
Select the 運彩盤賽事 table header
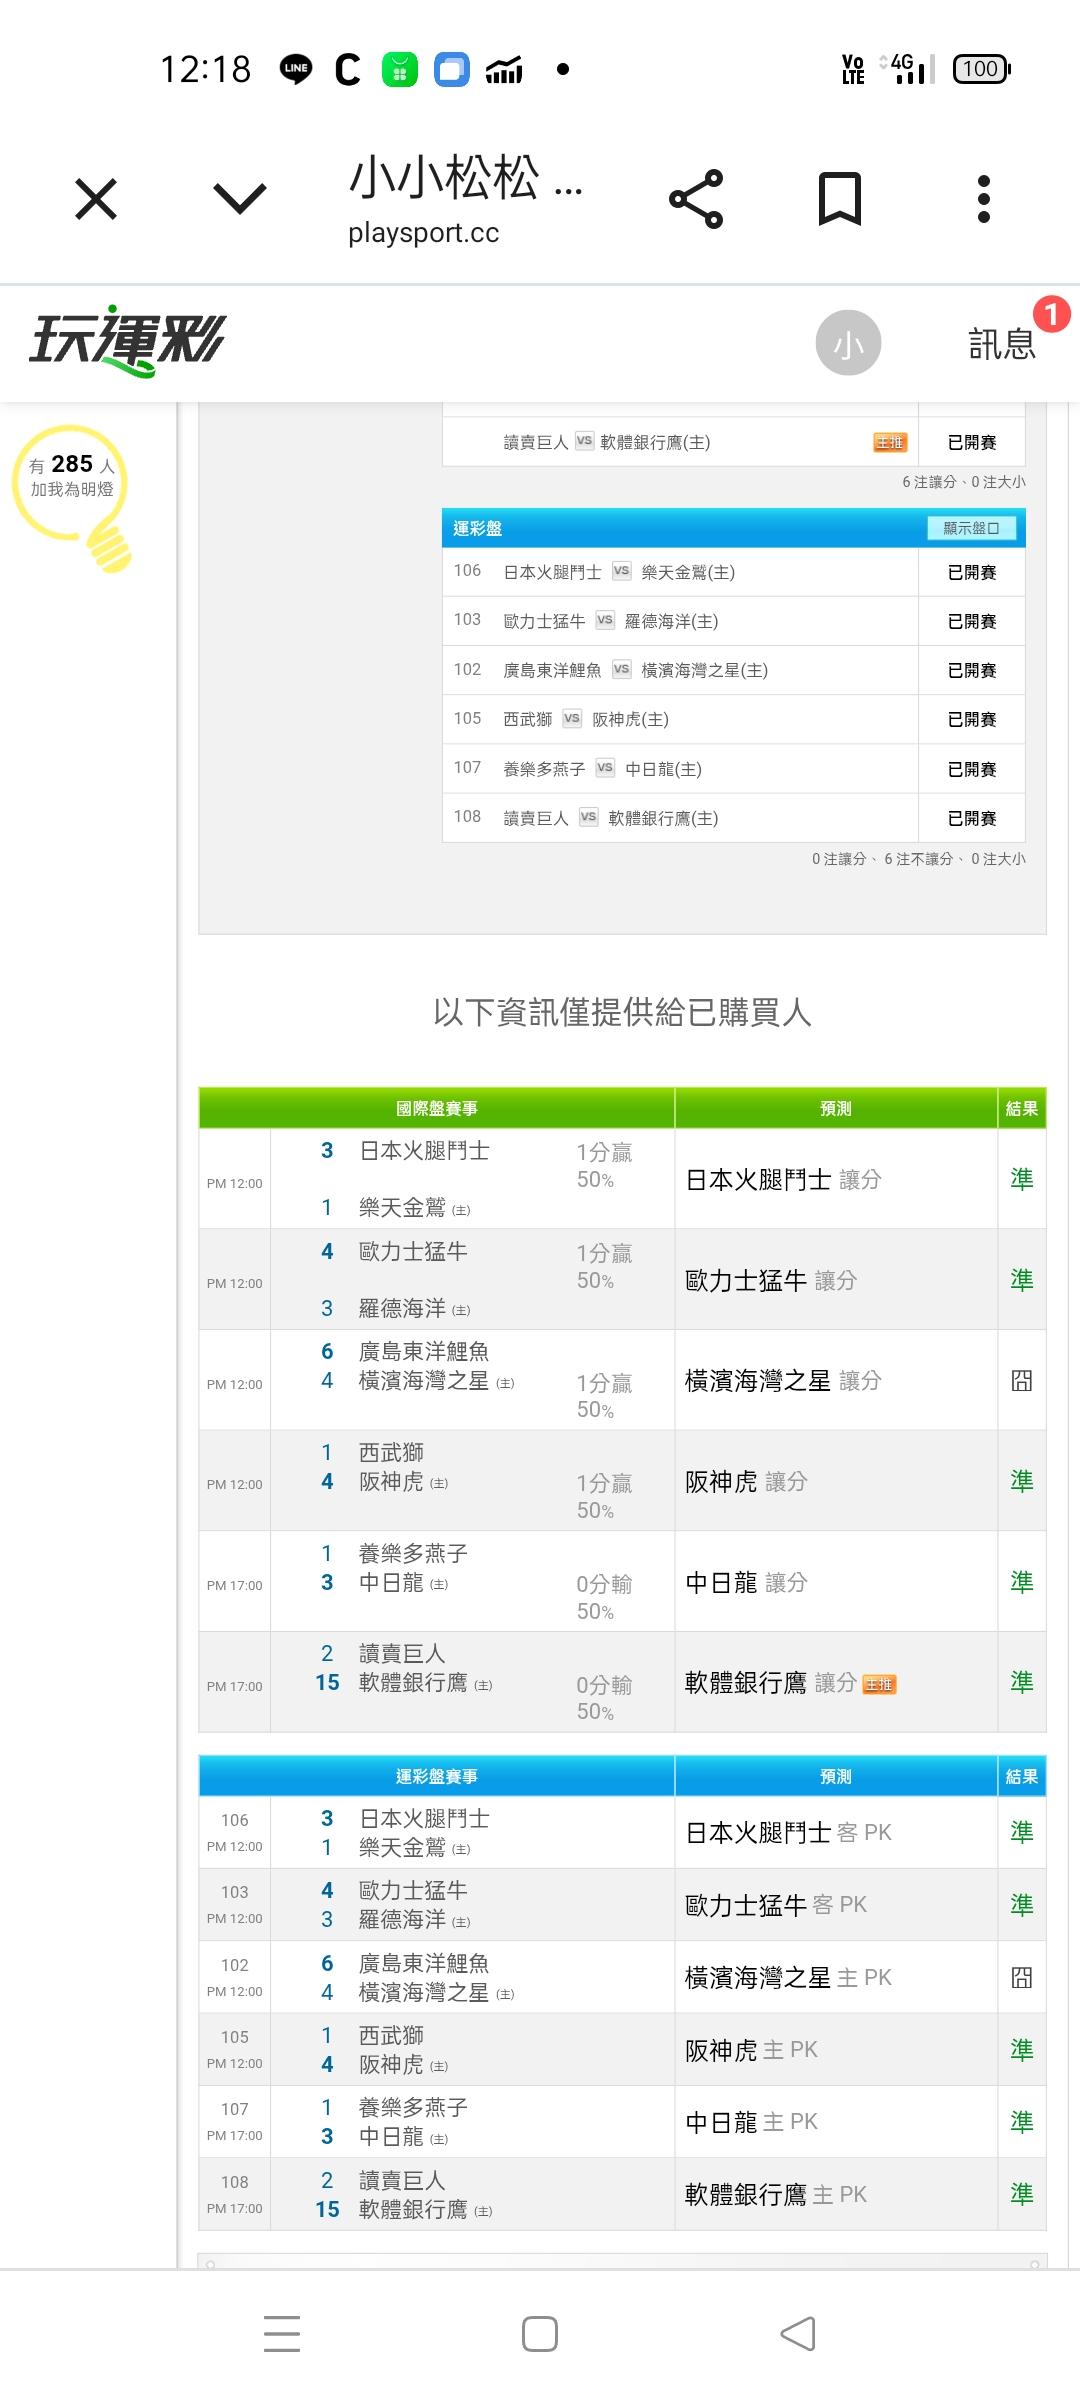(436, 1776)
